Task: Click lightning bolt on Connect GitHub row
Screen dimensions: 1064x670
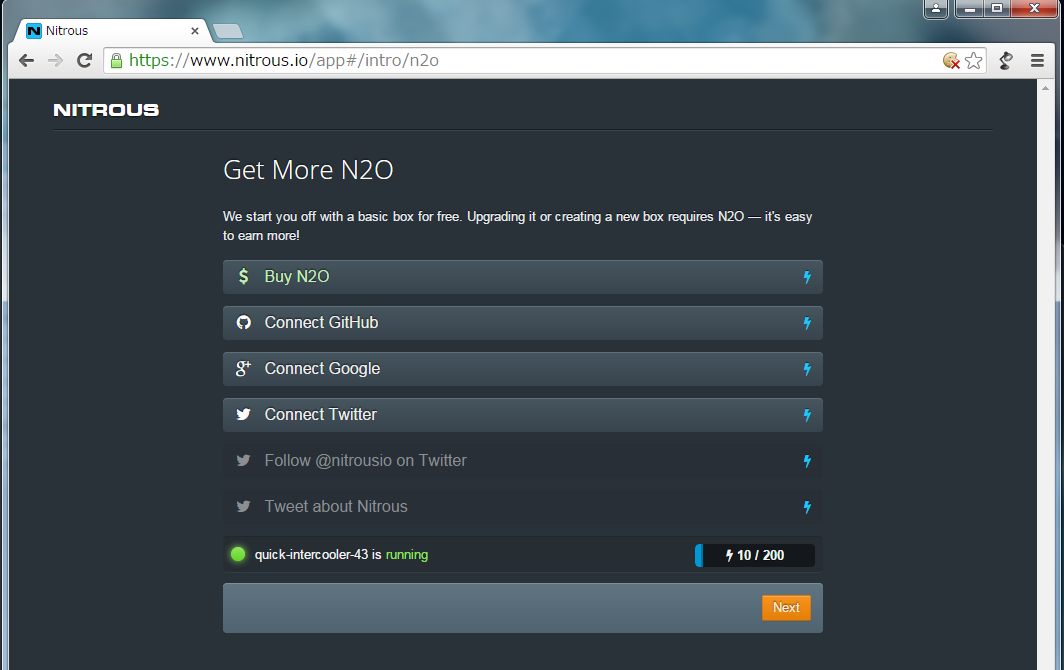Action: 807,323
